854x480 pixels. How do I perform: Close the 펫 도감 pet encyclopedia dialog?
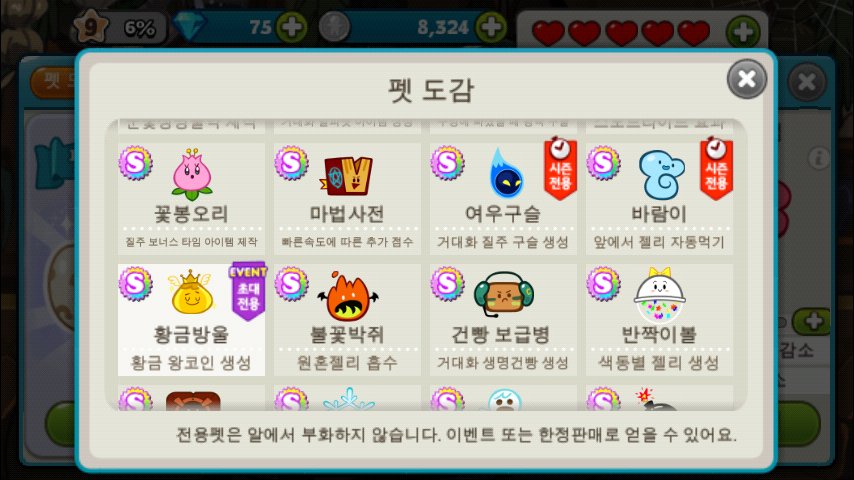(x=747, y=79)
